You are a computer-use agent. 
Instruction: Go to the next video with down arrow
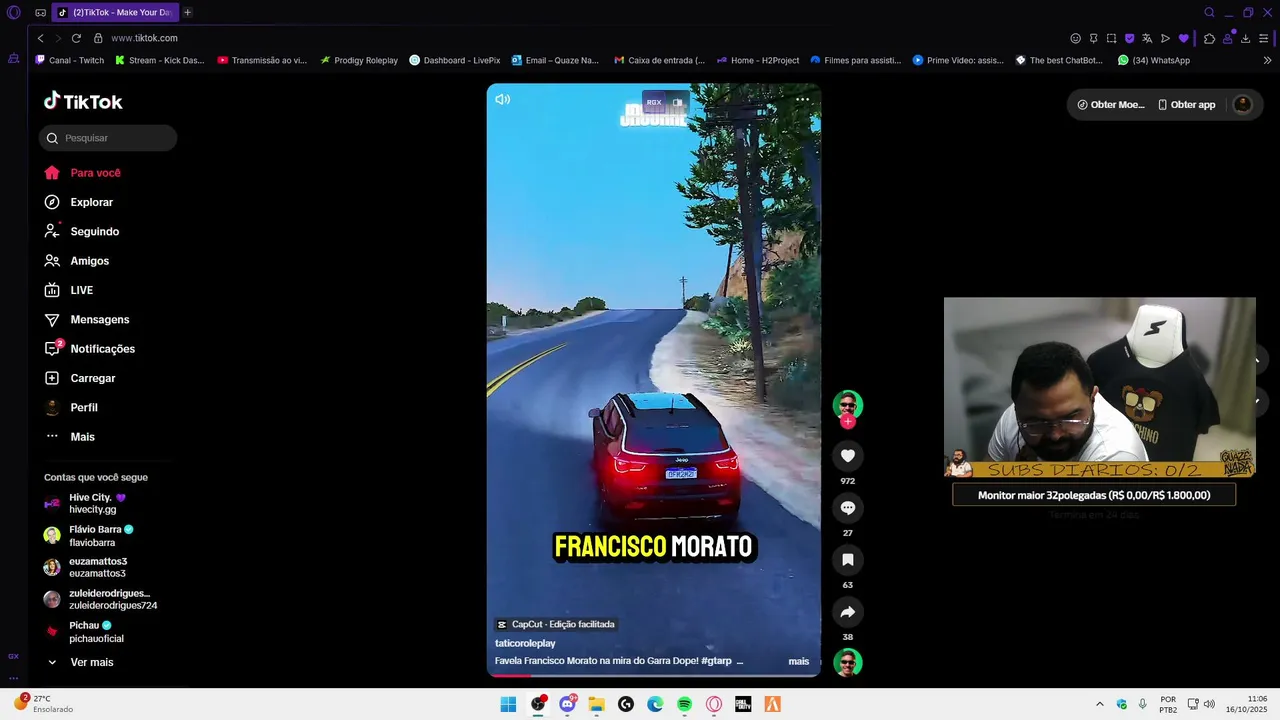[x=1258, y=402]
